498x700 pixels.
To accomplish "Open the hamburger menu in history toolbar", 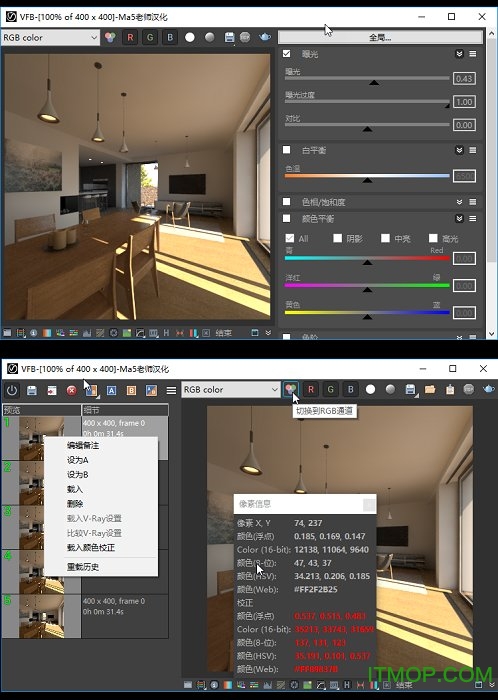I will click(171, 390).
